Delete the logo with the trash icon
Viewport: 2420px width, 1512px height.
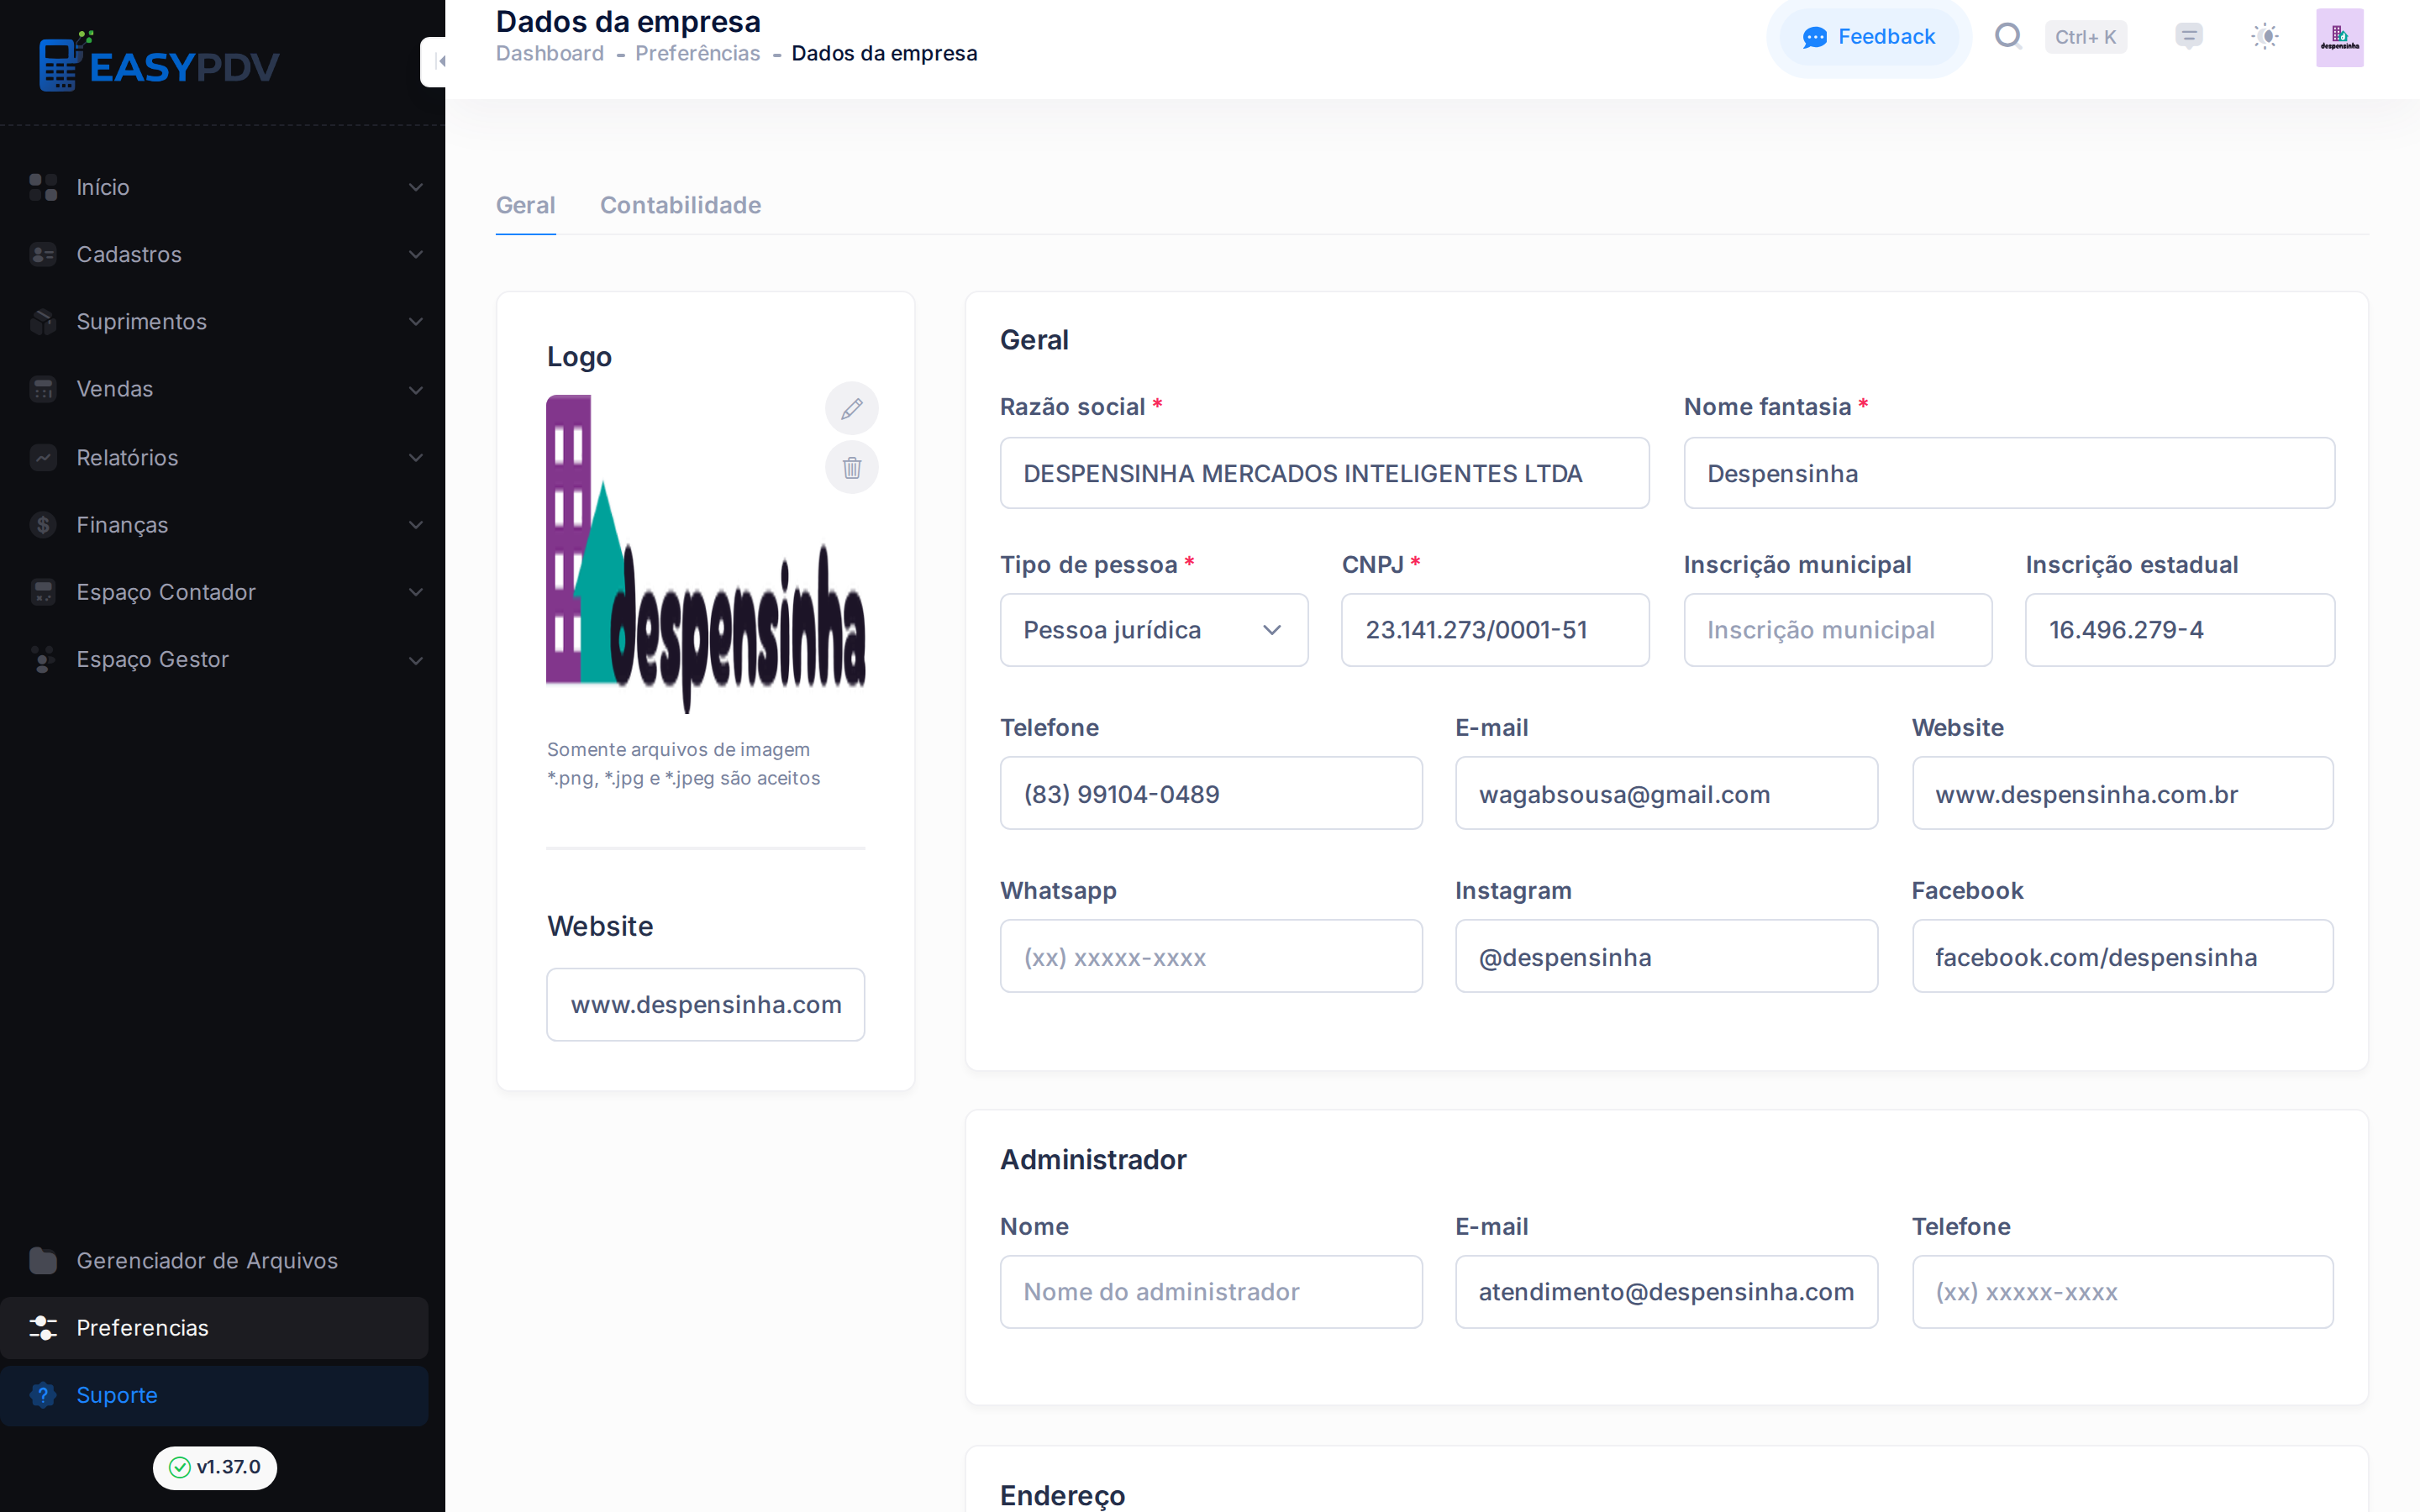point(852,467)
